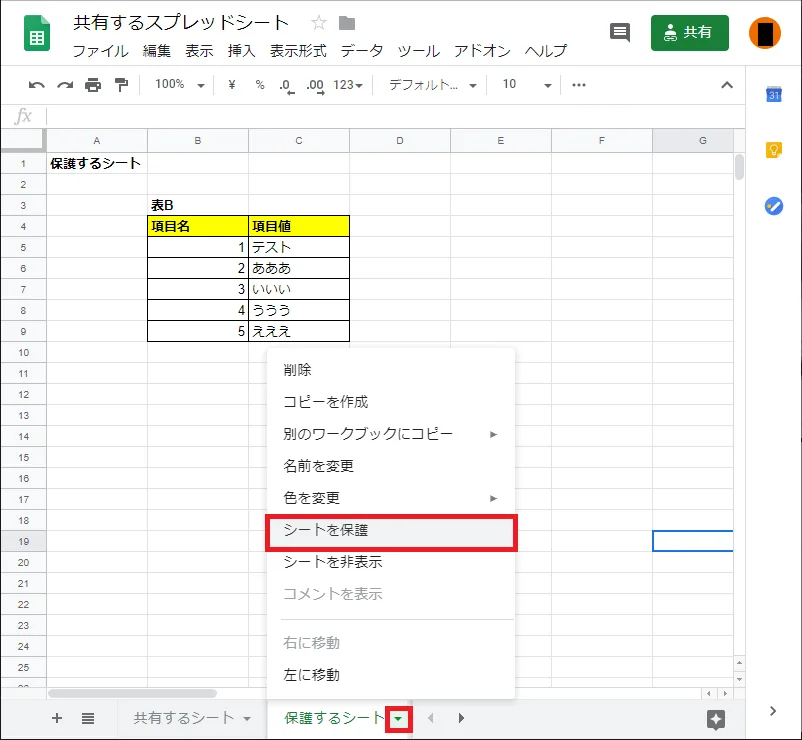Screen dimensions: 802x740
Task: Open the font size 10 dropdown
Action: pos(526,84)
